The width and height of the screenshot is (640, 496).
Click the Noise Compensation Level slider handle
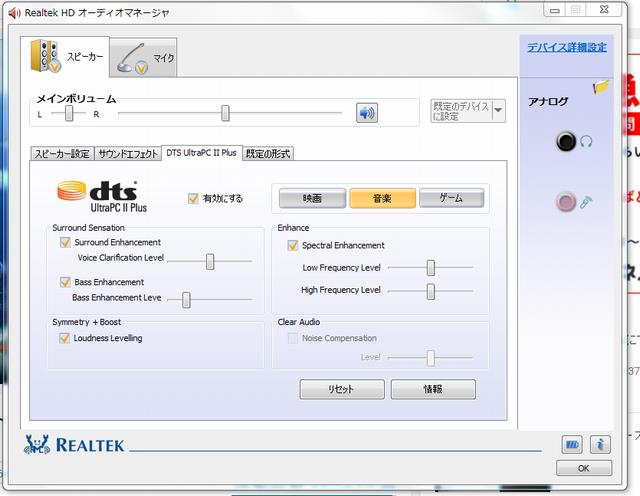click(x=431, y=358)
